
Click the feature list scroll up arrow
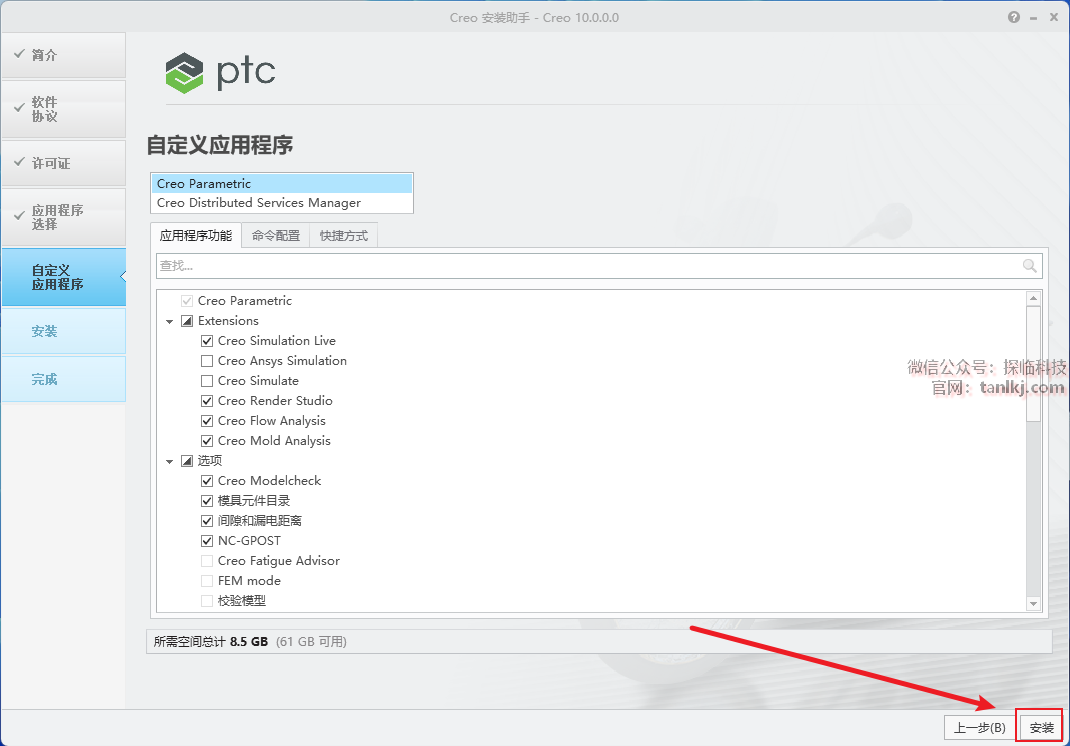1033,298
